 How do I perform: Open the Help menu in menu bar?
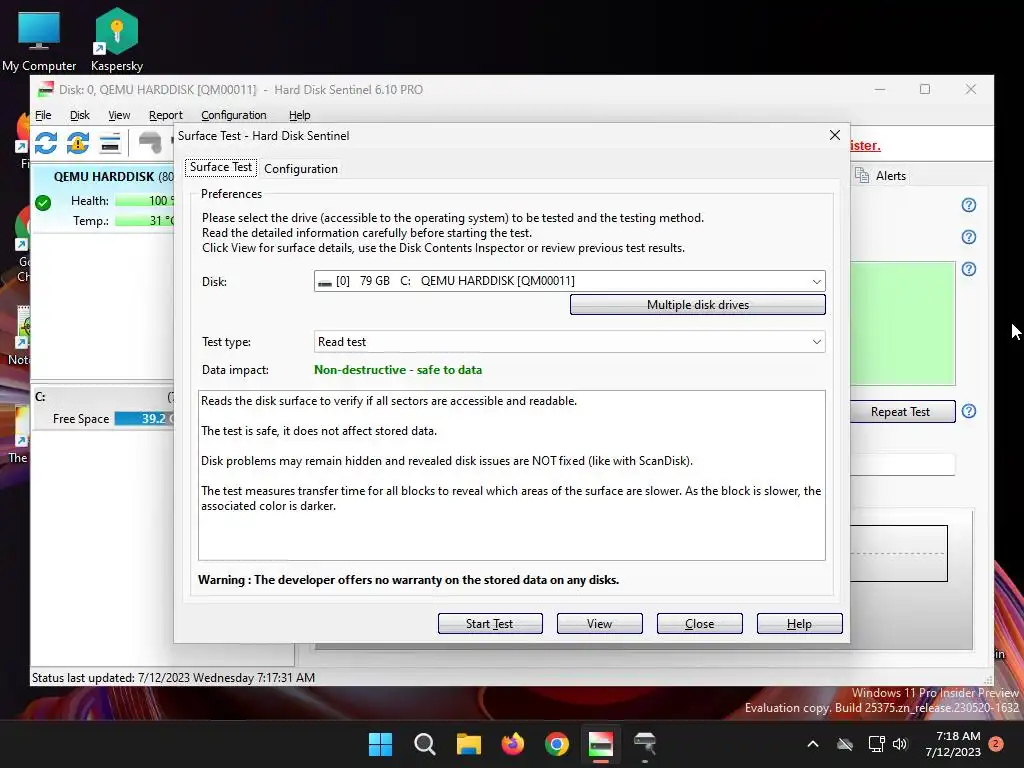pos(300,115)
